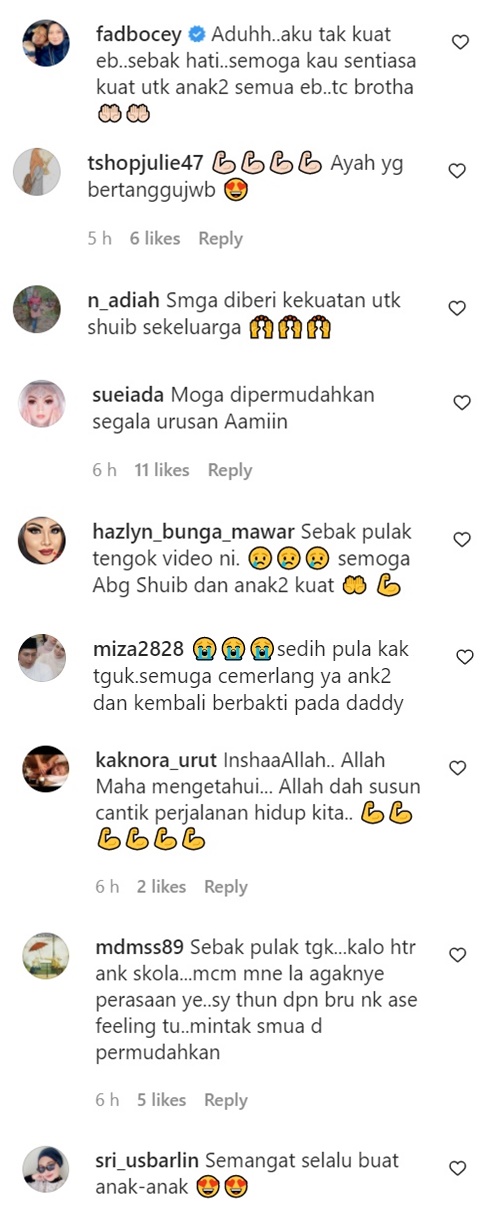Open fadbocey's profile picture
This screenshot has width=483, height=1216.
click(x=45, y=43)
